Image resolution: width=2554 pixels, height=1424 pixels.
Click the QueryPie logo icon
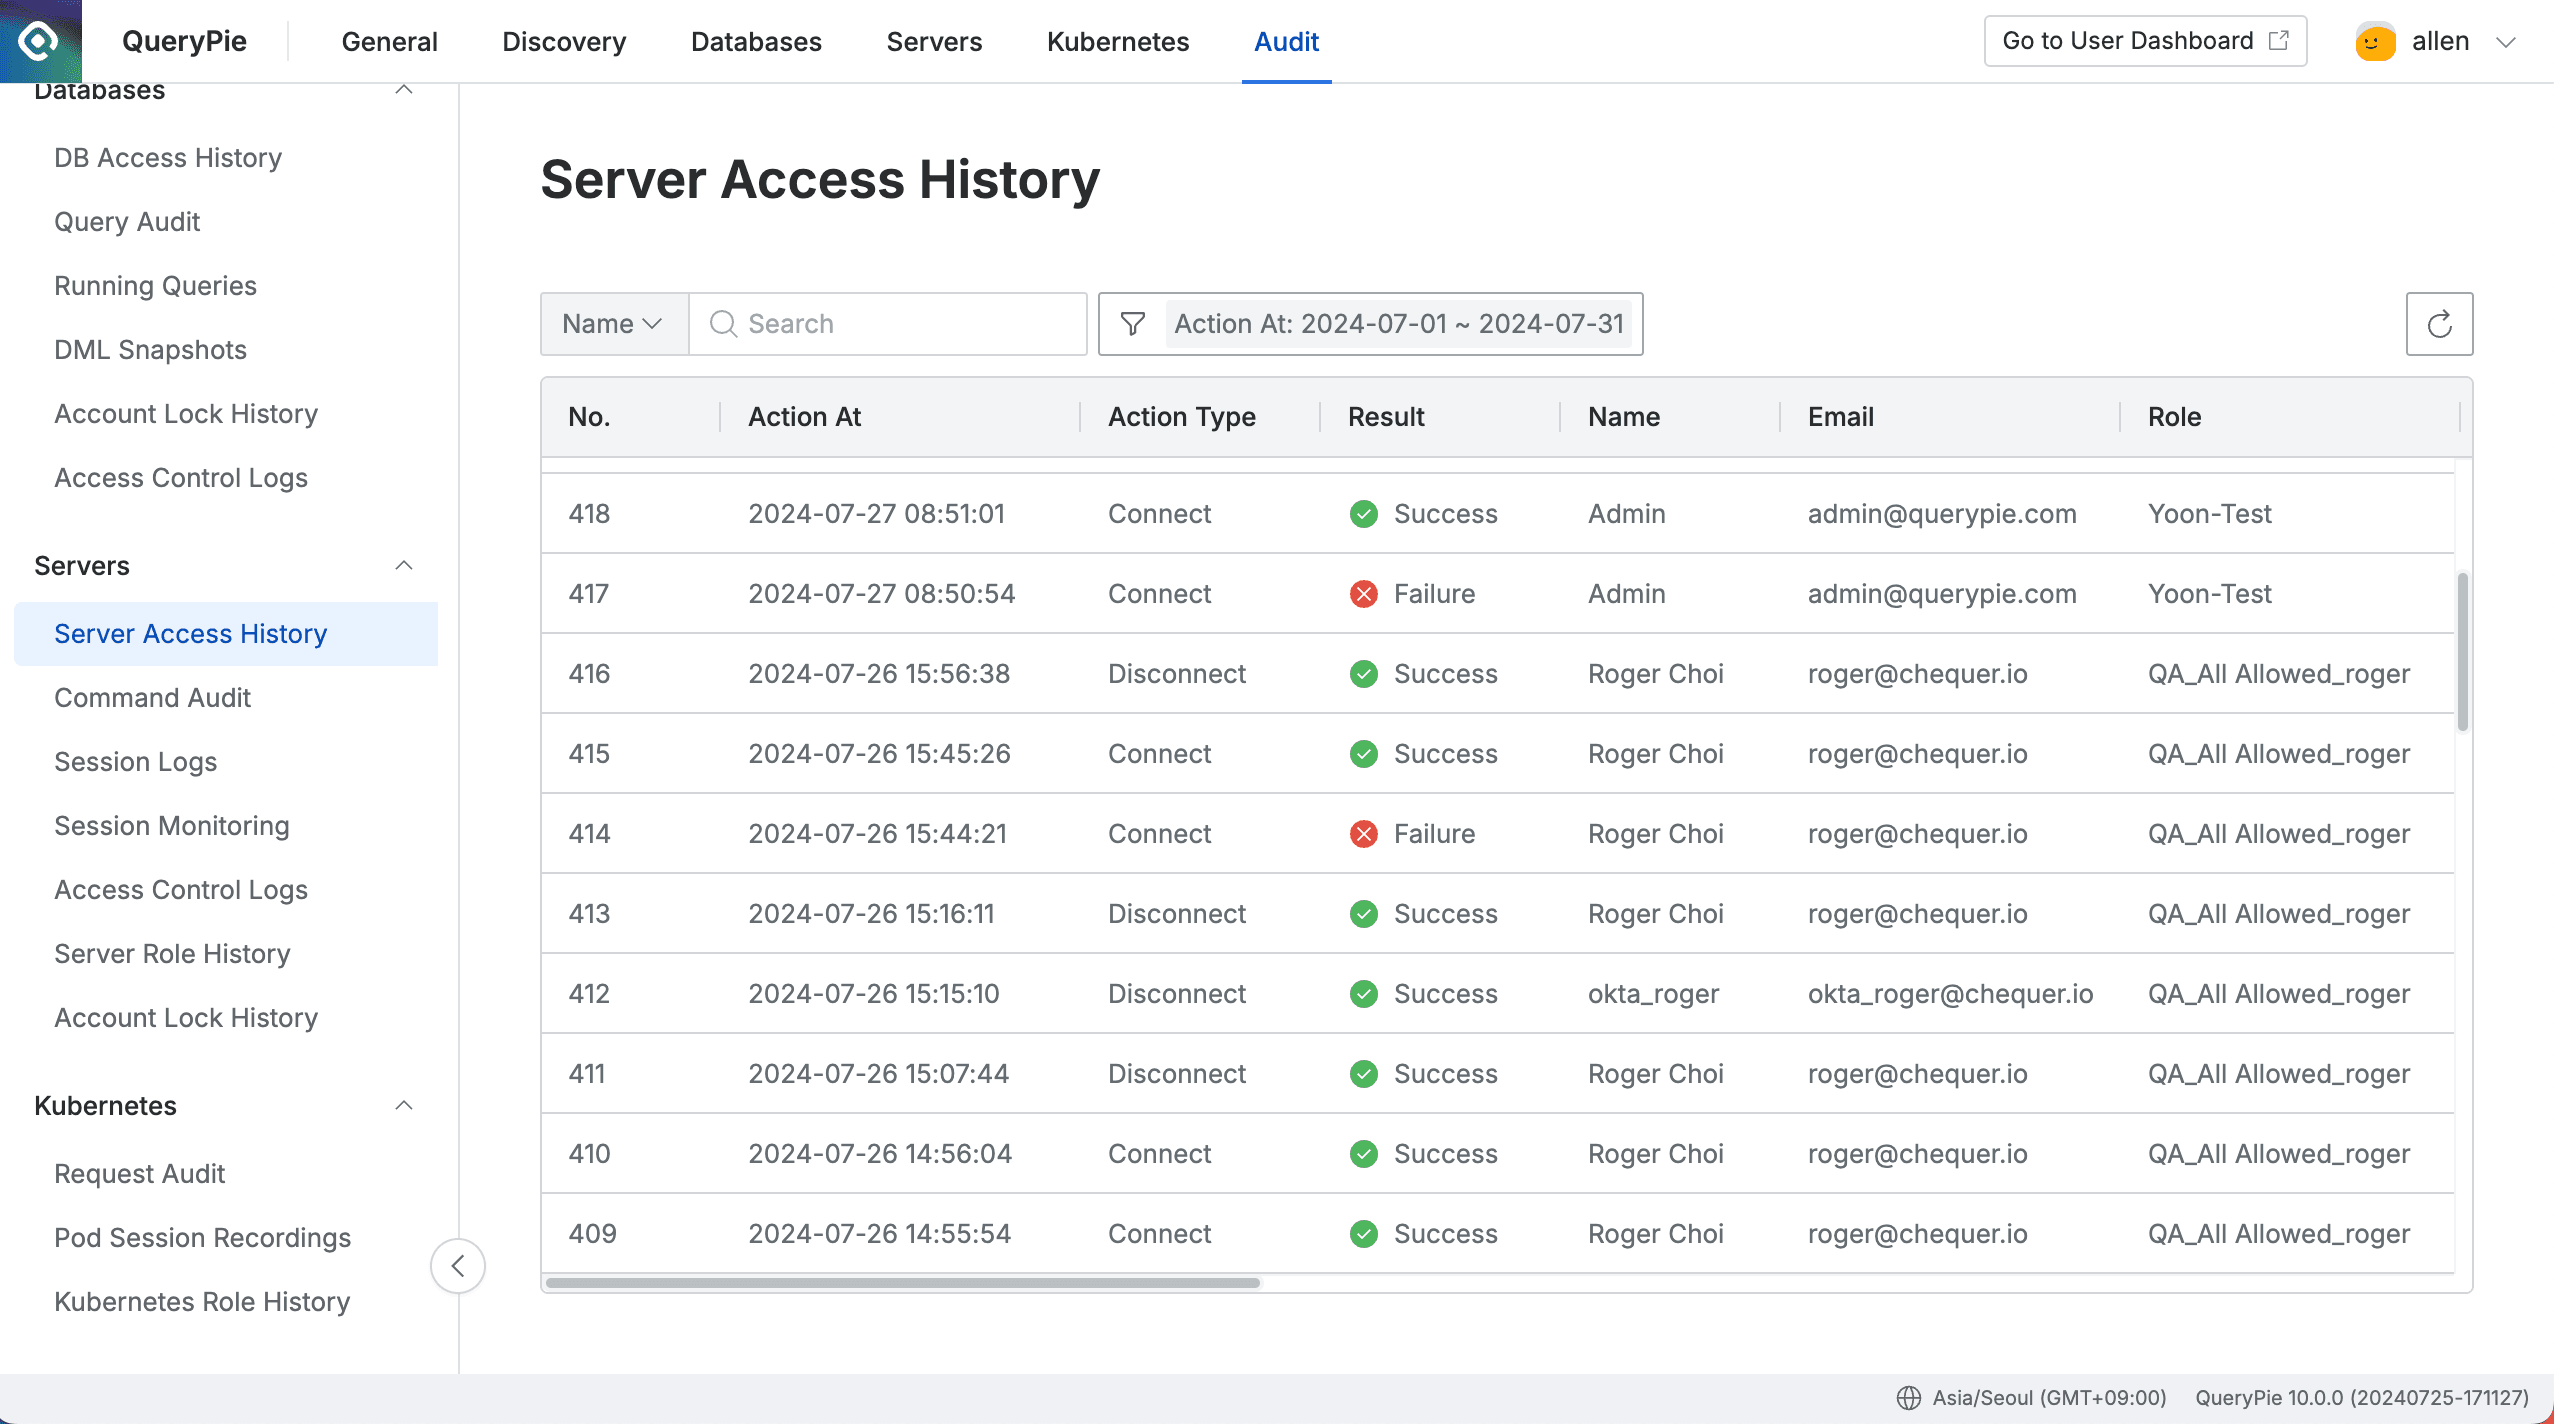tap(39, 40)
